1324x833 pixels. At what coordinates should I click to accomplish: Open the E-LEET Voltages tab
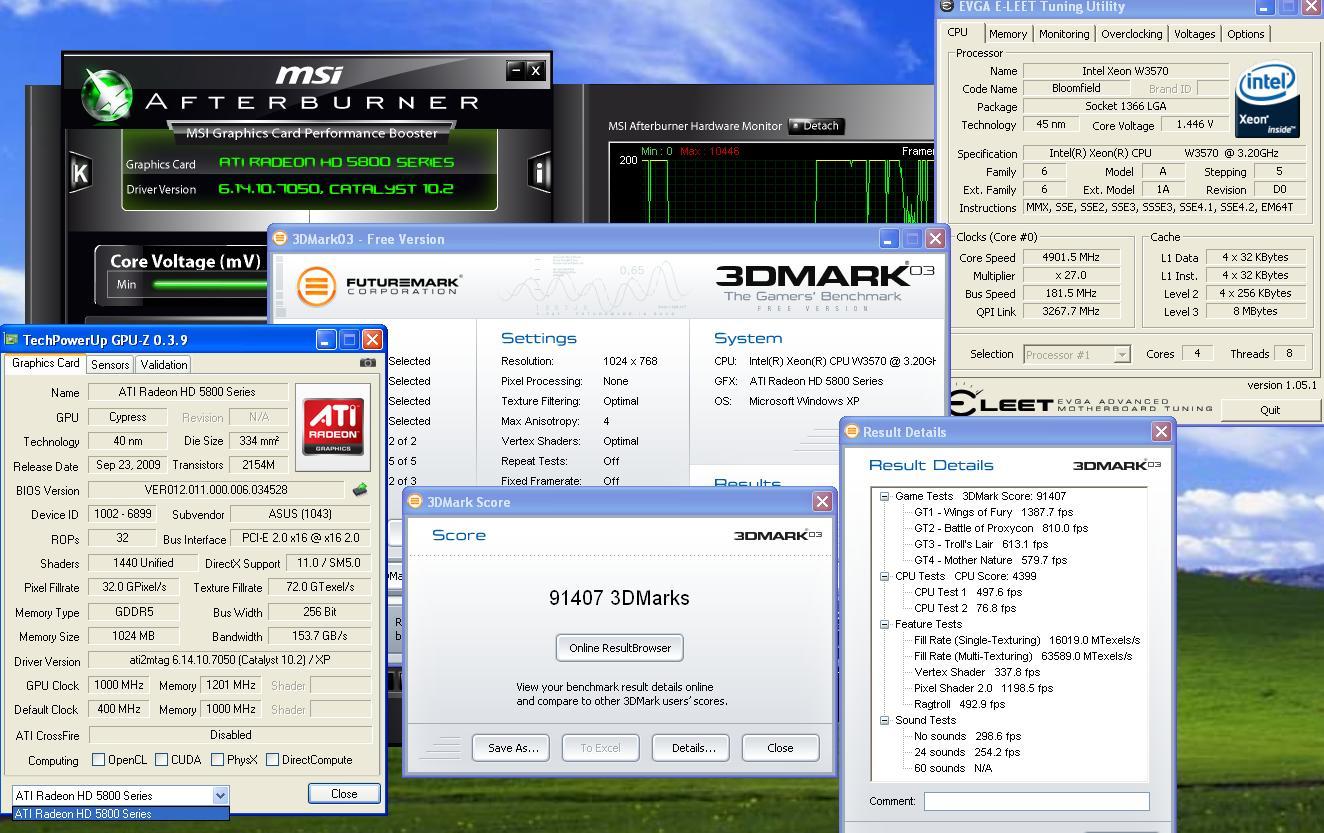[1194, 34]
